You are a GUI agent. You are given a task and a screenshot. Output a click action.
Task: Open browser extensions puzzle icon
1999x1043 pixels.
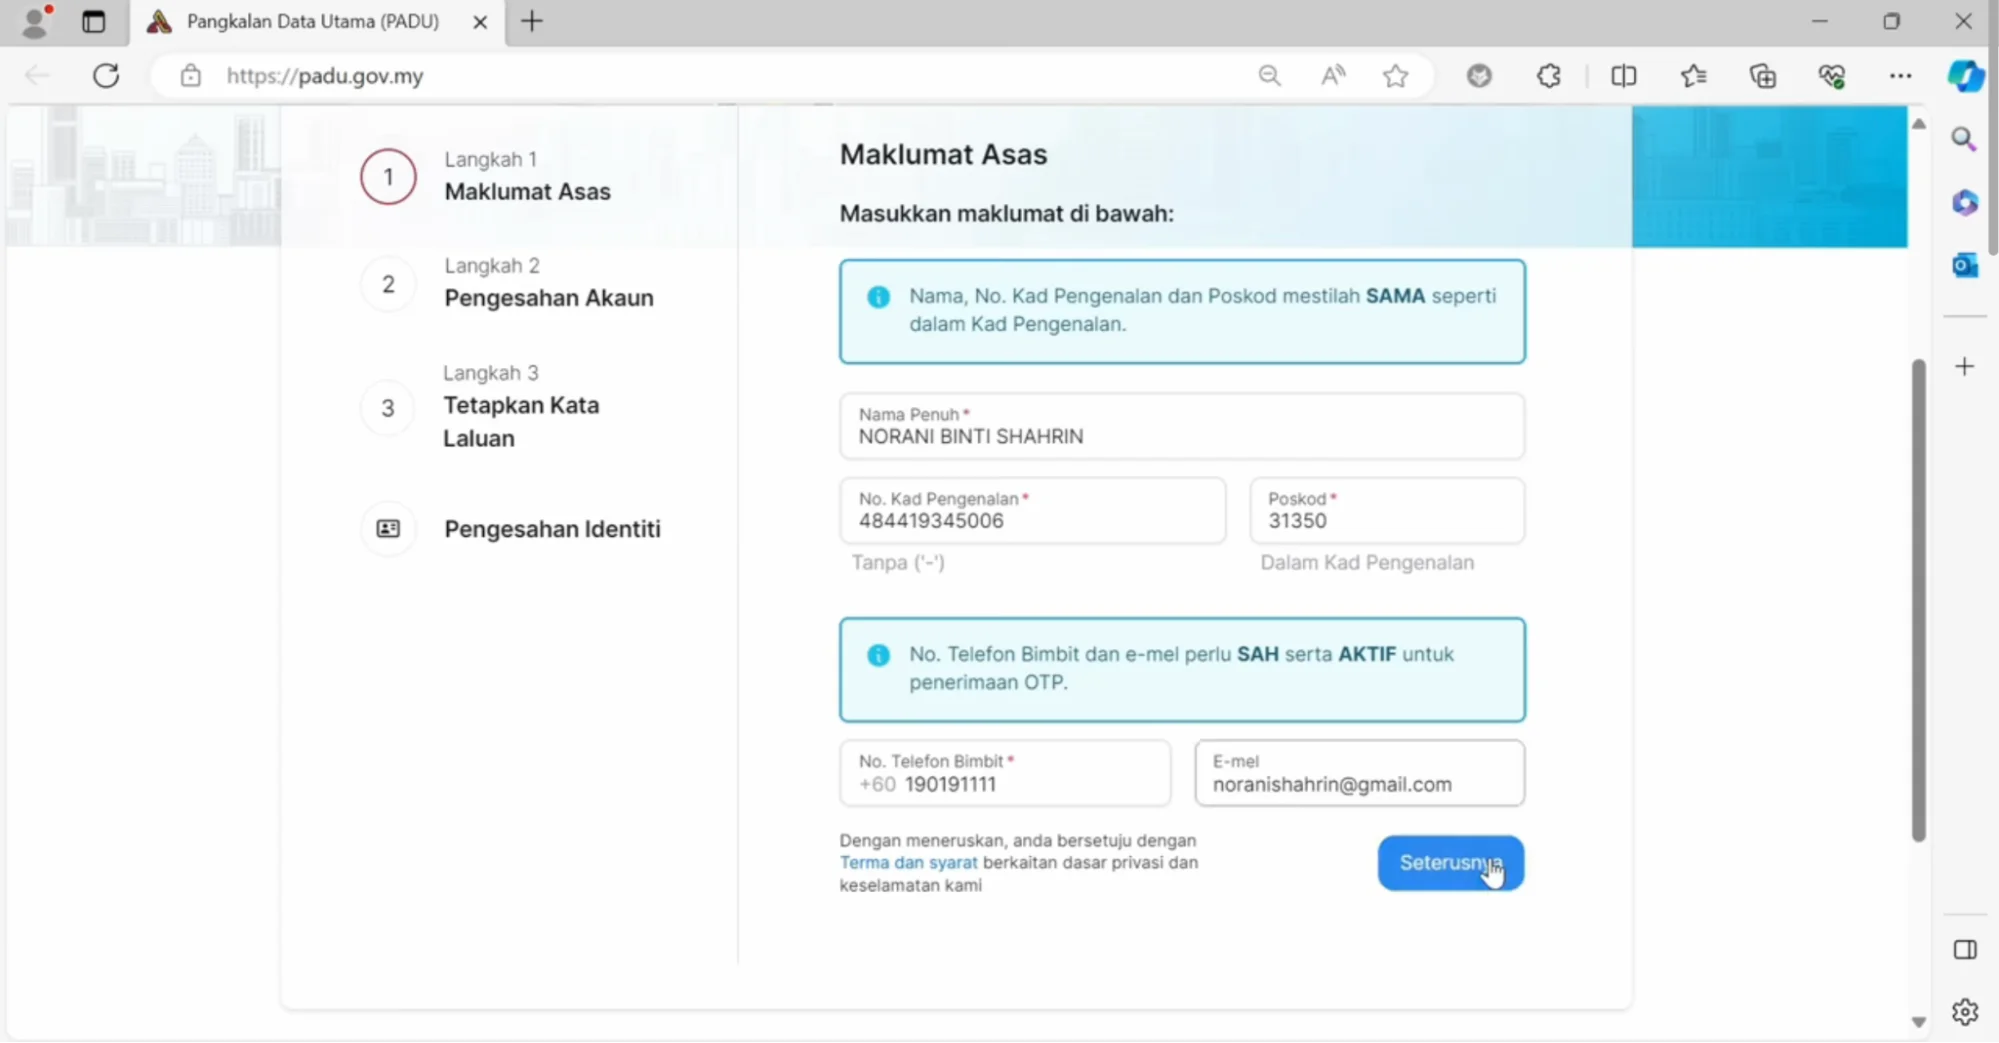pyautogui.click(x=1549, y=76)
